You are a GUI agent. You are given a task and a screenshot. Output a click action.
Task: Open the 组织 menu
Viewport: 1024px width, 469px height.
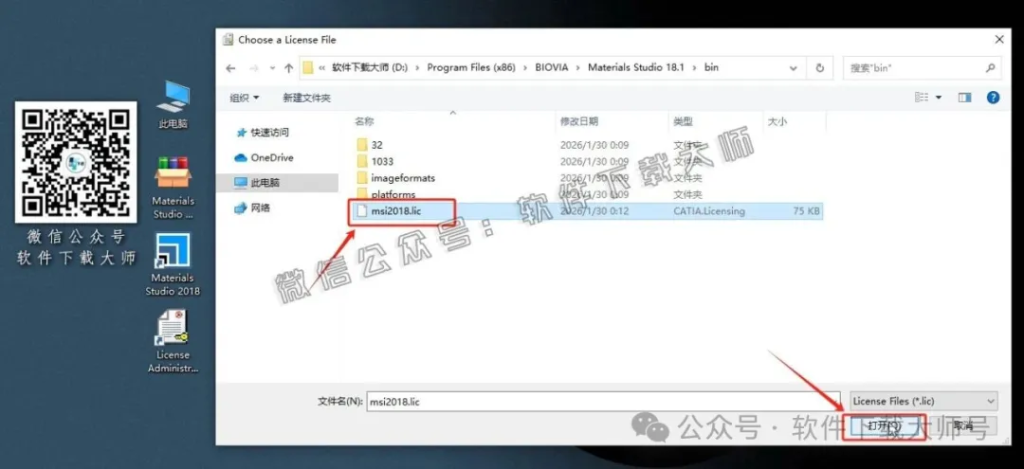(244, 98)
